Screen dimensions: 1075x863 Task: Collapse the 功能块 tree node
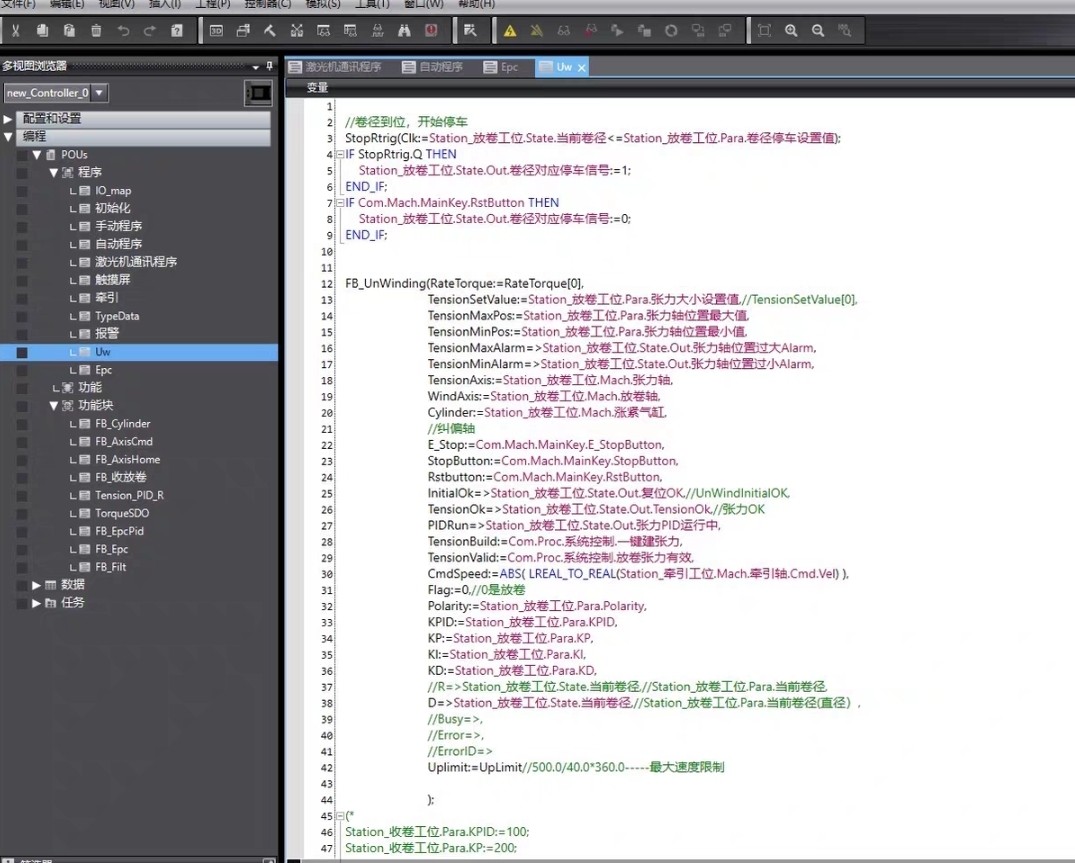(54, 406)
